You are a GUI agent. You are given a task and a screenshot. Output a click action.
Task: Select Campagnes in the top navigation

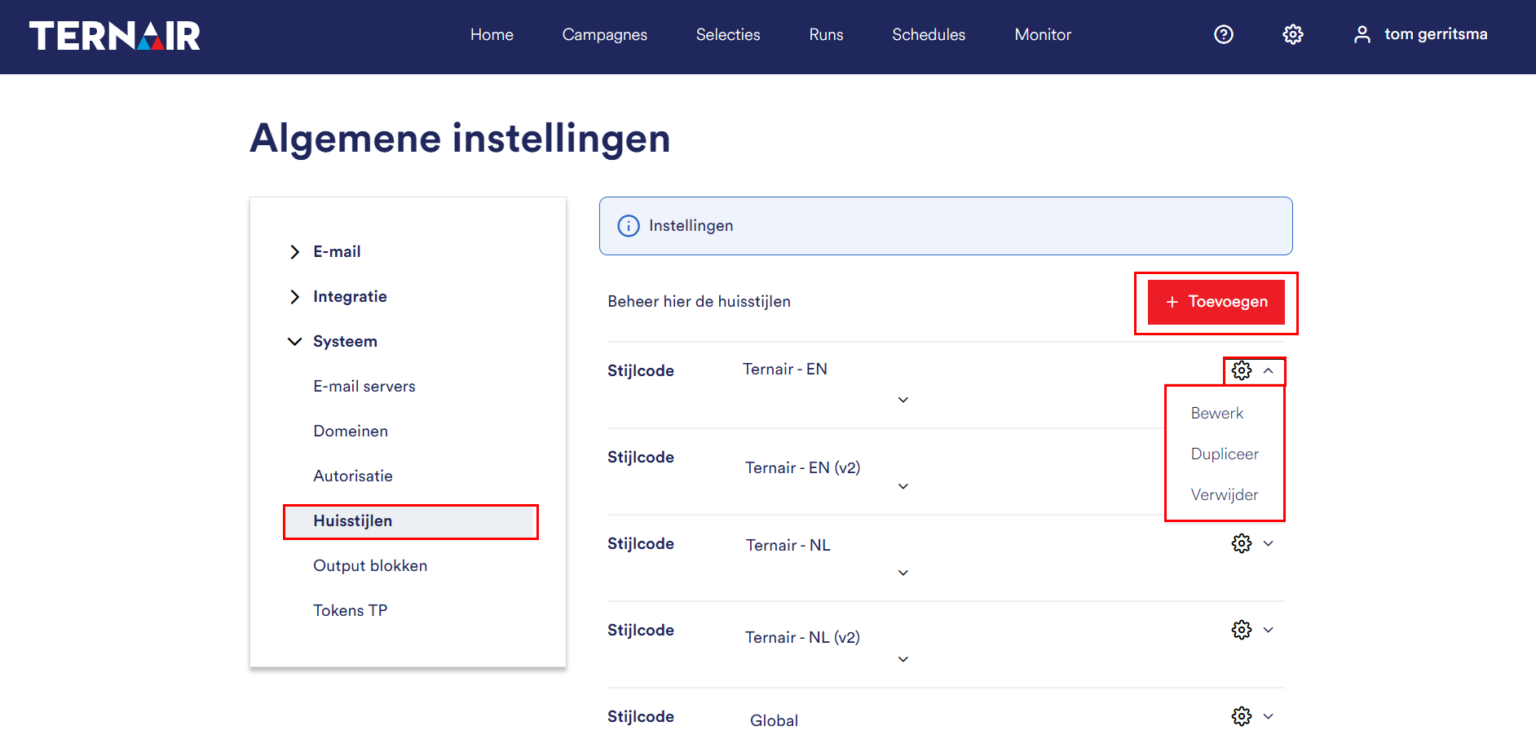tap(604, 35)
